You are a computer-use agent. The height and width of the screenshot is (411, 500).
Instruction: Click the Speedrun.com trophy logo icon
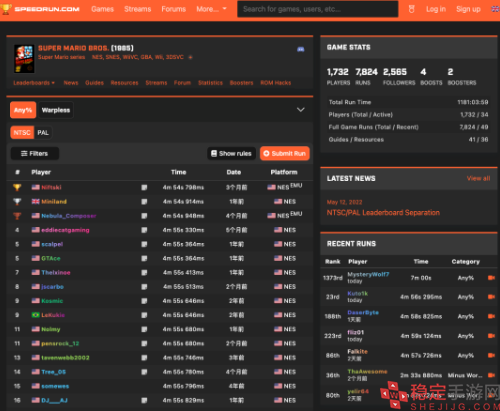click(6, 9)
